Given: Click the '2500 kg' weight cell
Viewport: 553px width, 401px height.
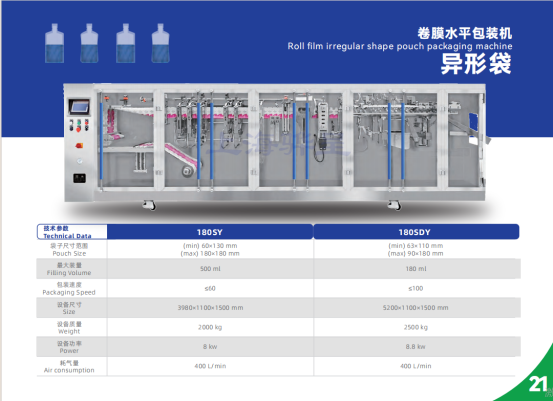Looking at the screenshot, I should pyautogui.click(x=416, y=327).
